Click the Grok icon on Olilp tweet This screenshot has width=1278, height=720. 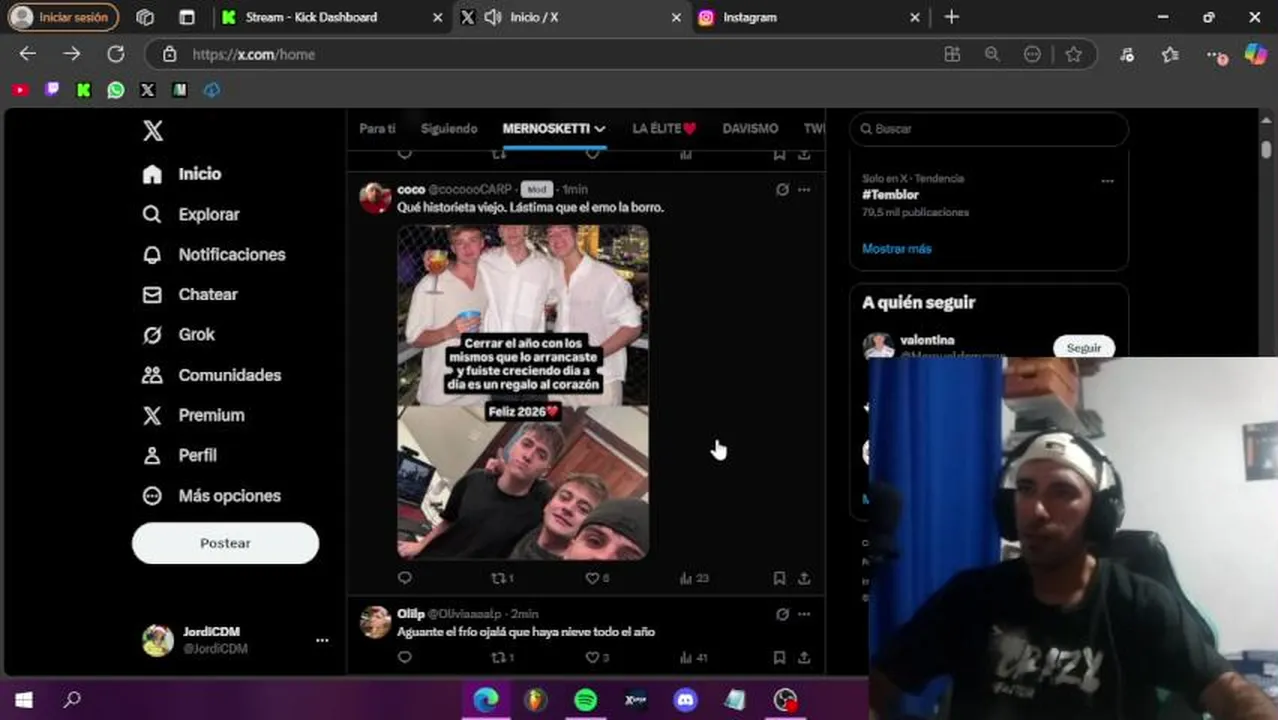[x=782, y=614]
